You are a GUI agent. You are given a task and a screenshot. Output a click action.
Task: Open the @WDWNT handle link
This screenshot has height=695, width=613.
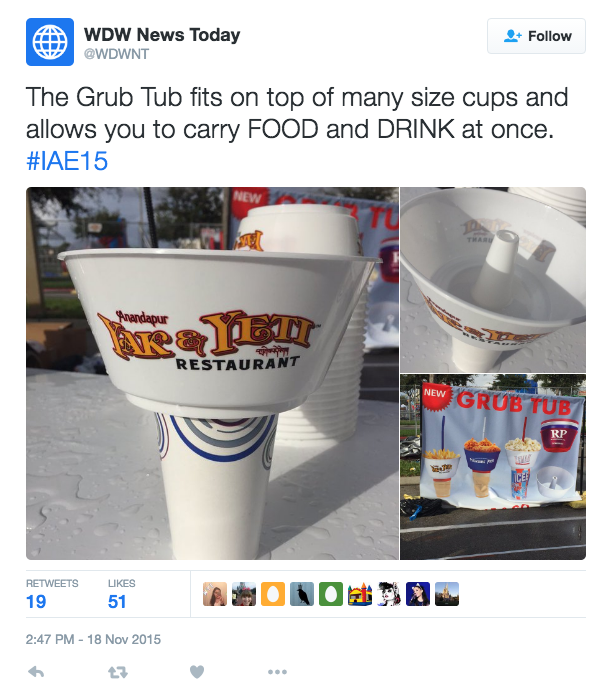click(x=117, y=54)
